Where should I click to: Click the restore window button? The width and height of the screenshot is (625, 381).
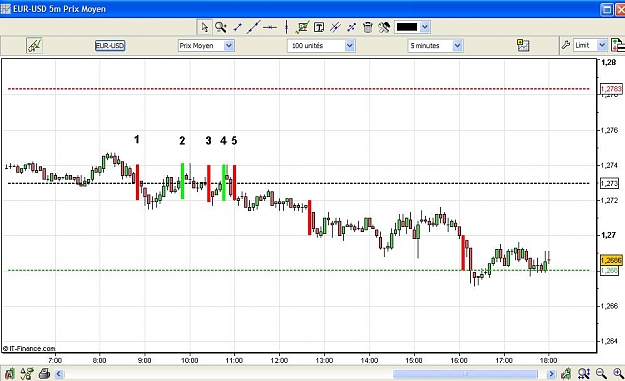pos(607,9)
